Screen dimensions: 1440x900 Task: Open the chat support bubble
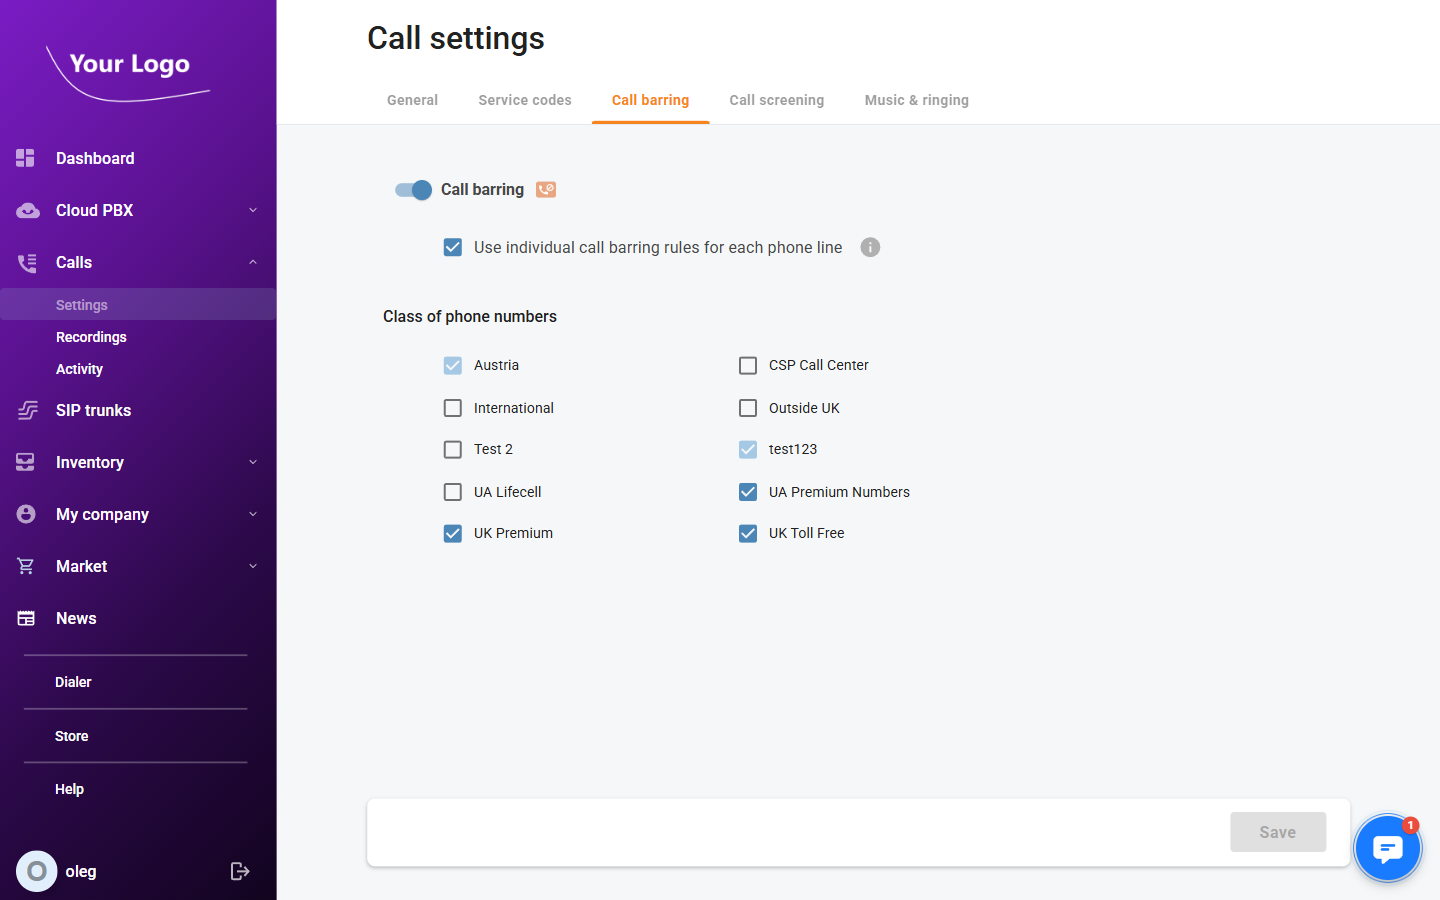coord(1388,847)
